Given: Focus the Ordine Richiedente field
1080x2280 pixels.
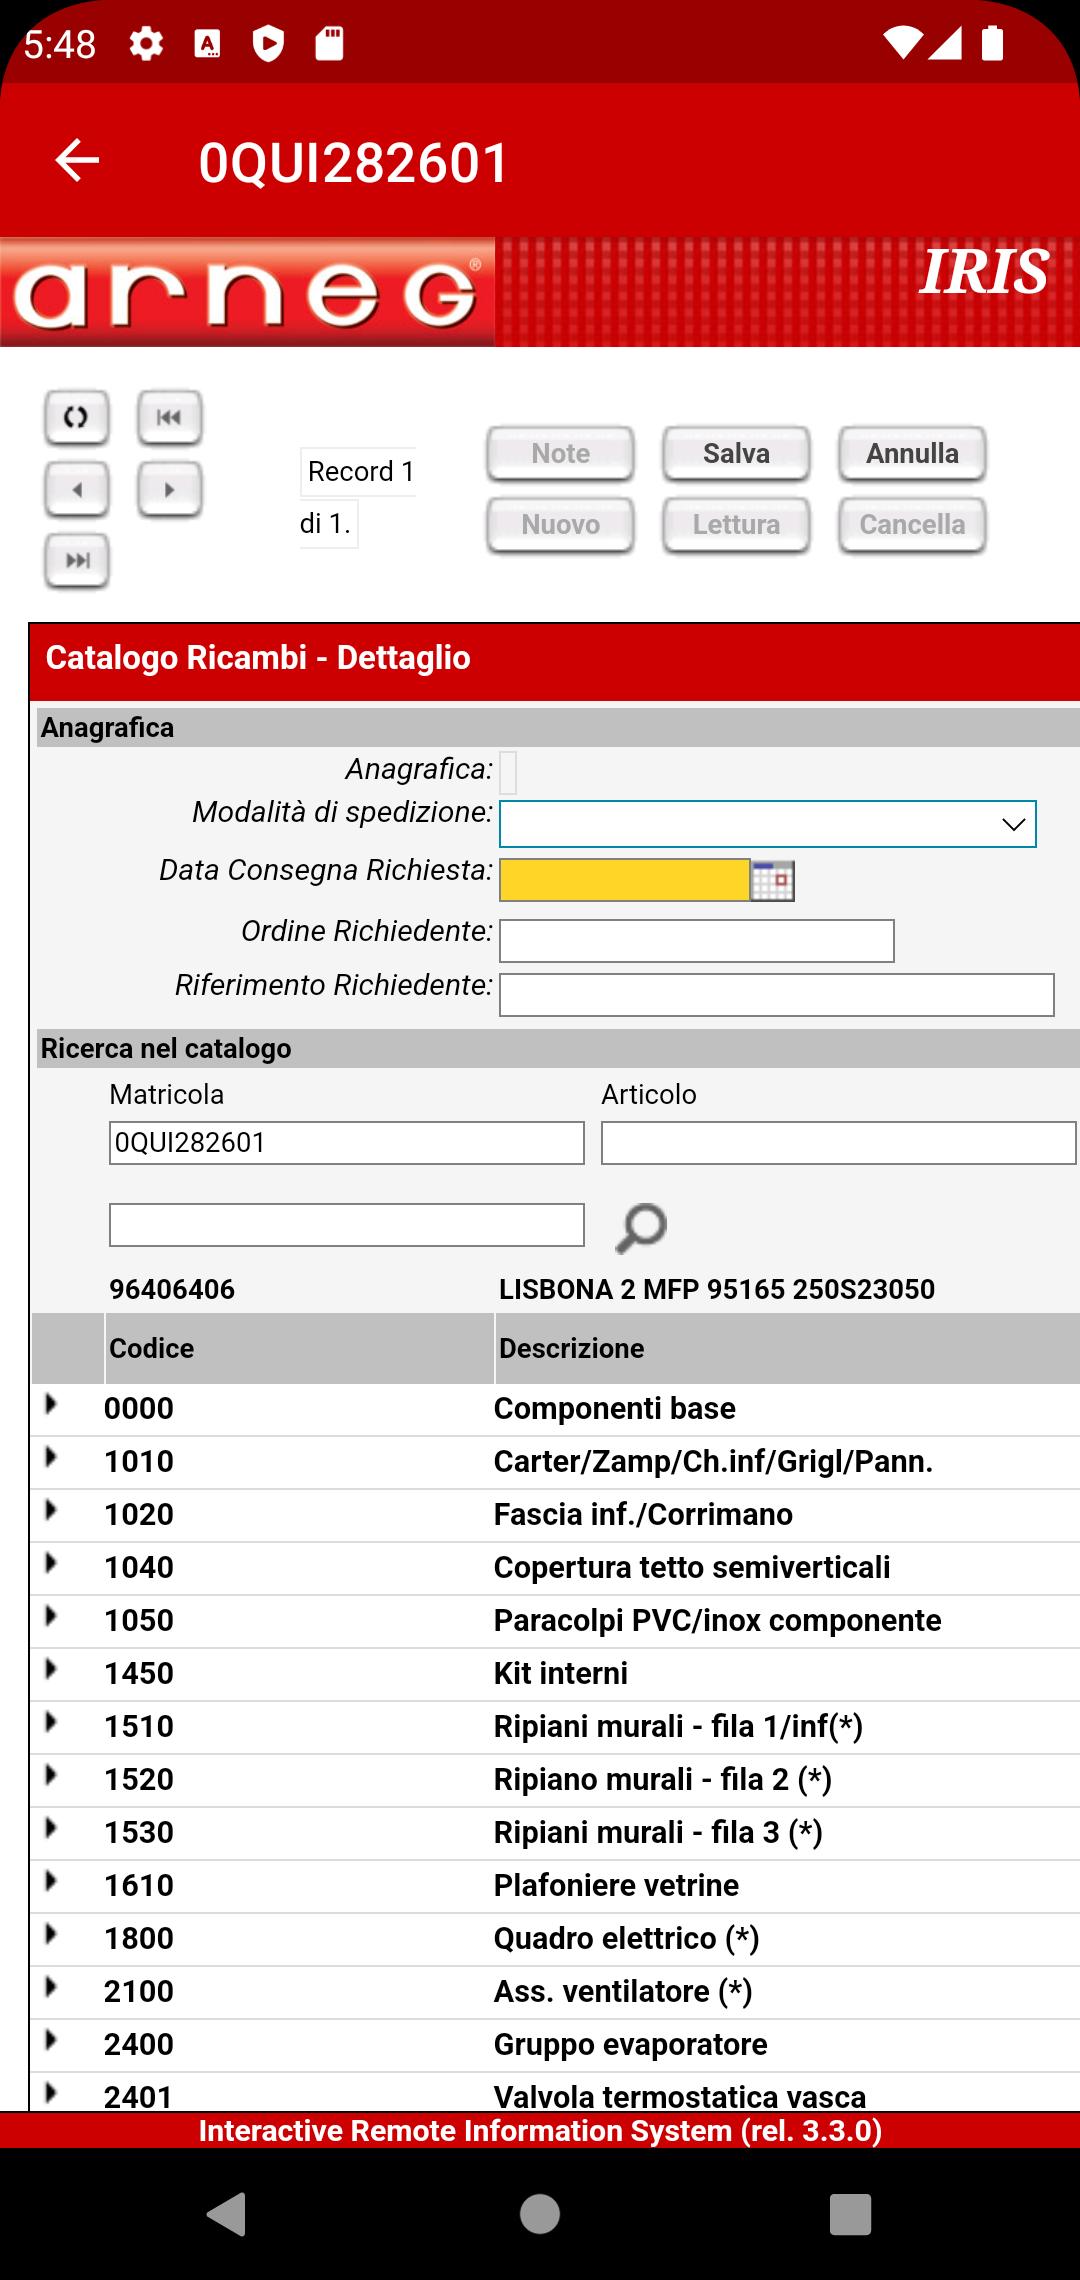Looking at the screenshot, I should point(697,941).
